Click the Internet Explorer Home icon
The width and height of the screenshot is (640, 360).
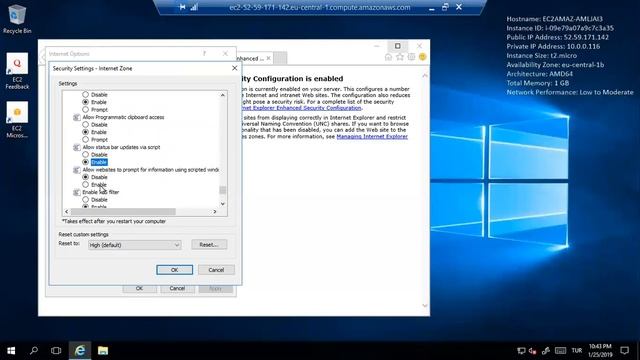tap(388, 57)
